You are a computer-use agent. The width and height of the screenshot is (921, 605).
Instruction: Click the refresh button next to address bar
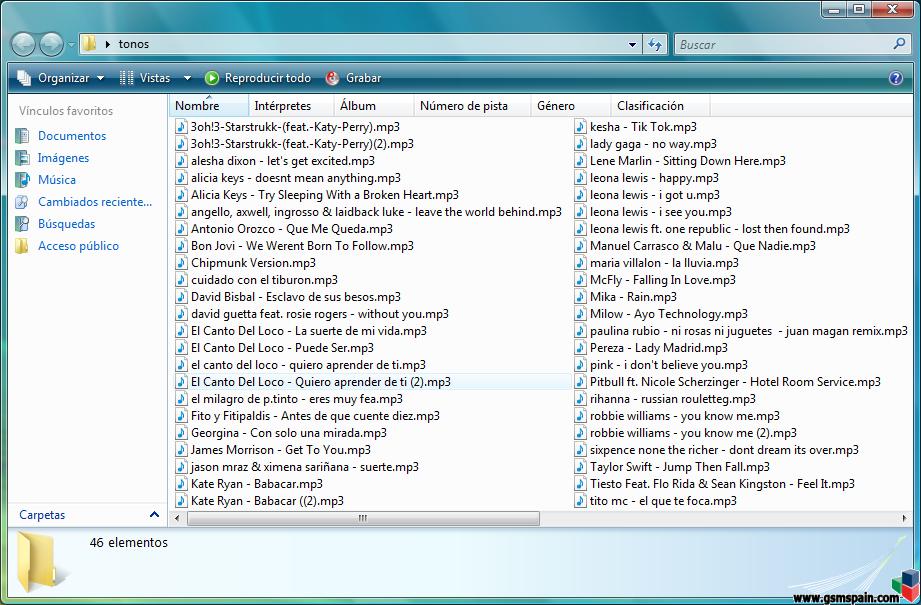tap(655, 45)
